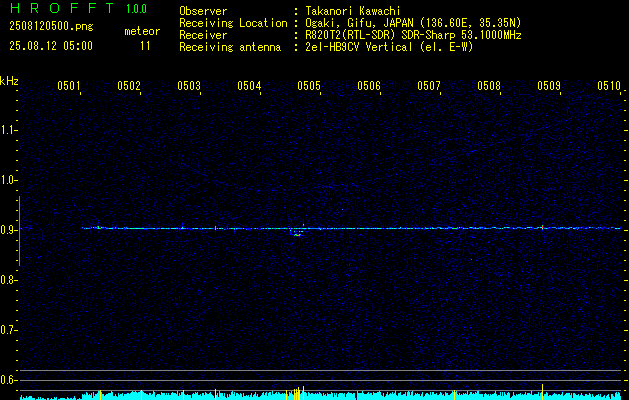
Task: Click the yellow meteor marker under 0503
Action: pyautogui.click(x=183, y=395)
